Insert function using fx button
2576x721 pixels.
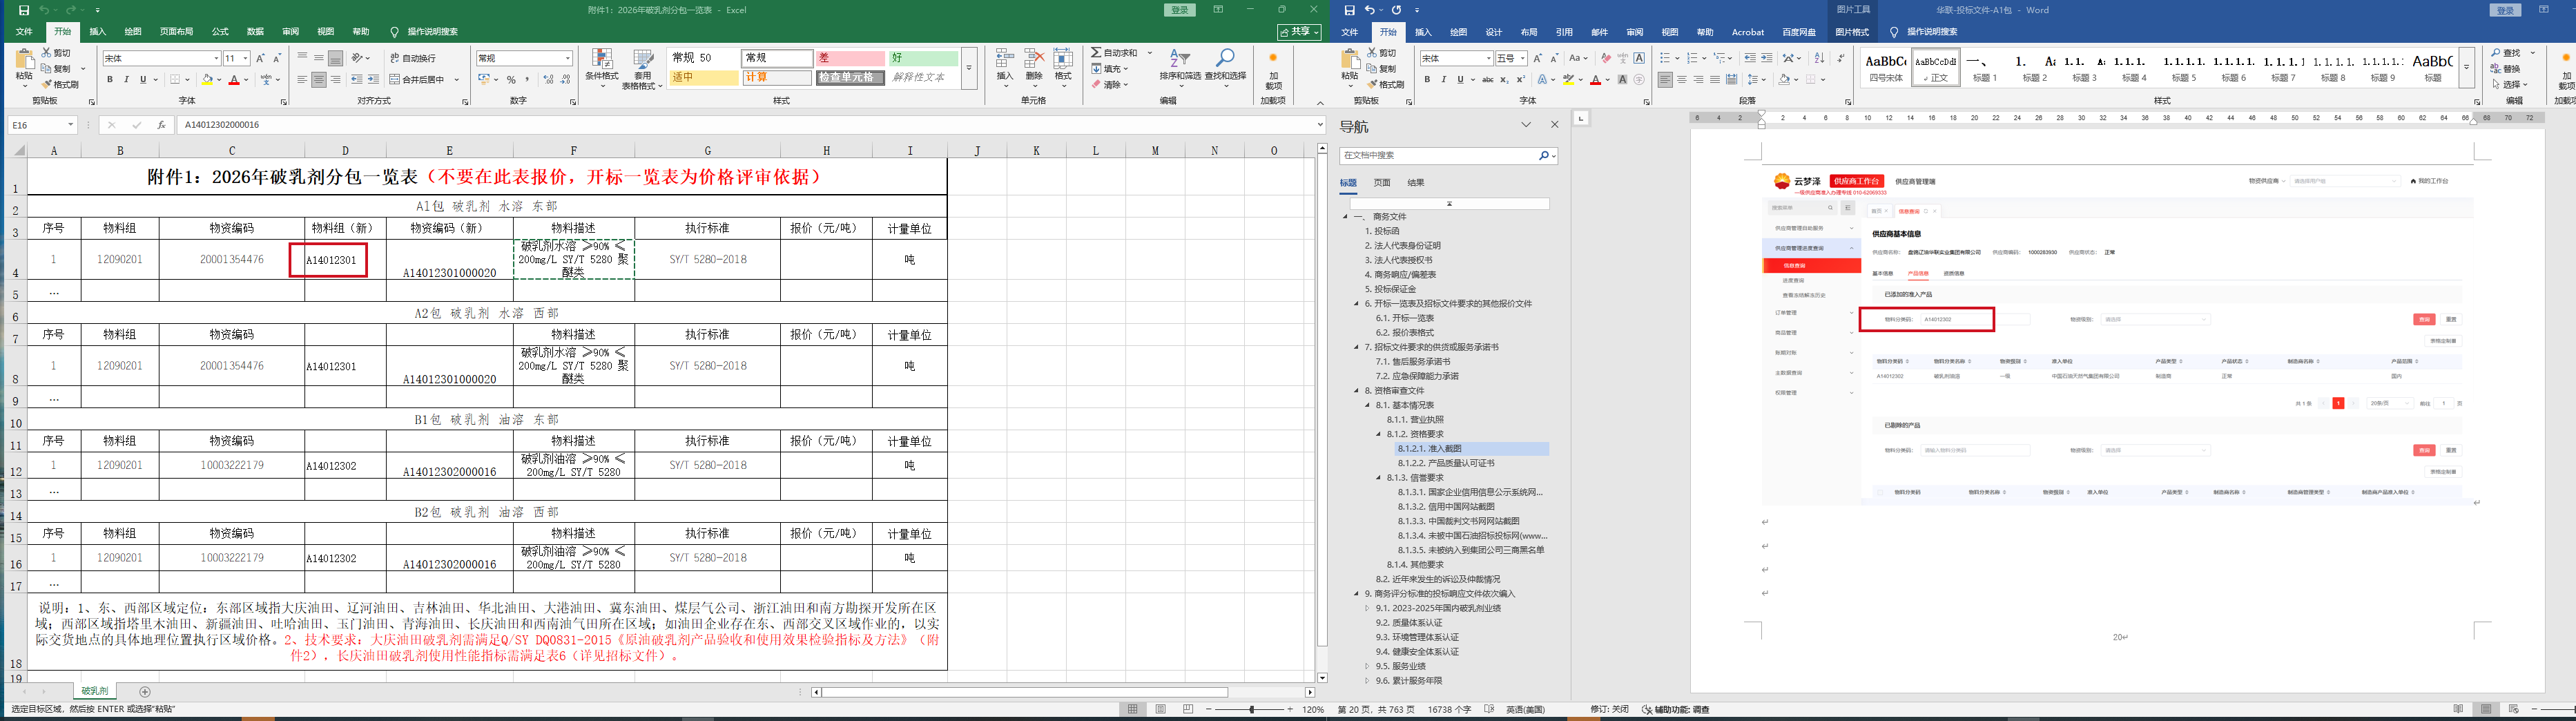point(161,125)
